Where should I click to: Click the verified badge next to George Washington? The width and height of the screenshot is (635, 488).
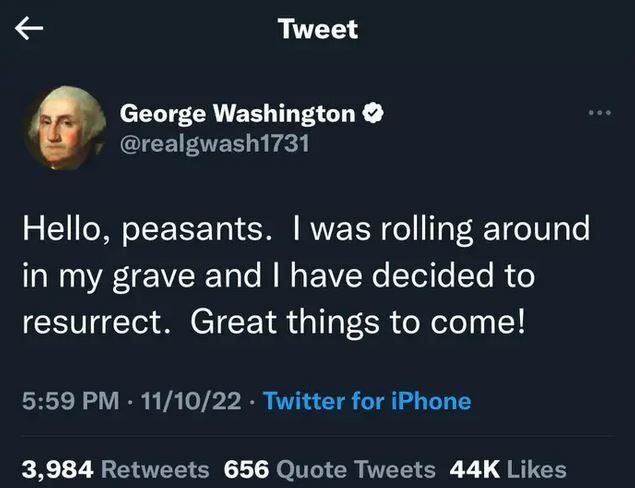[372, 114]
